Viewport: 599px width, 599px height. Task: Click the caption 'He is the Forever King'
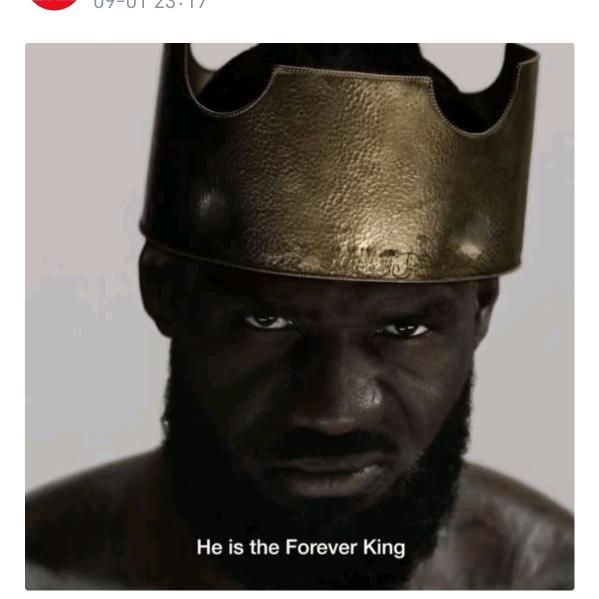point(301,547)
